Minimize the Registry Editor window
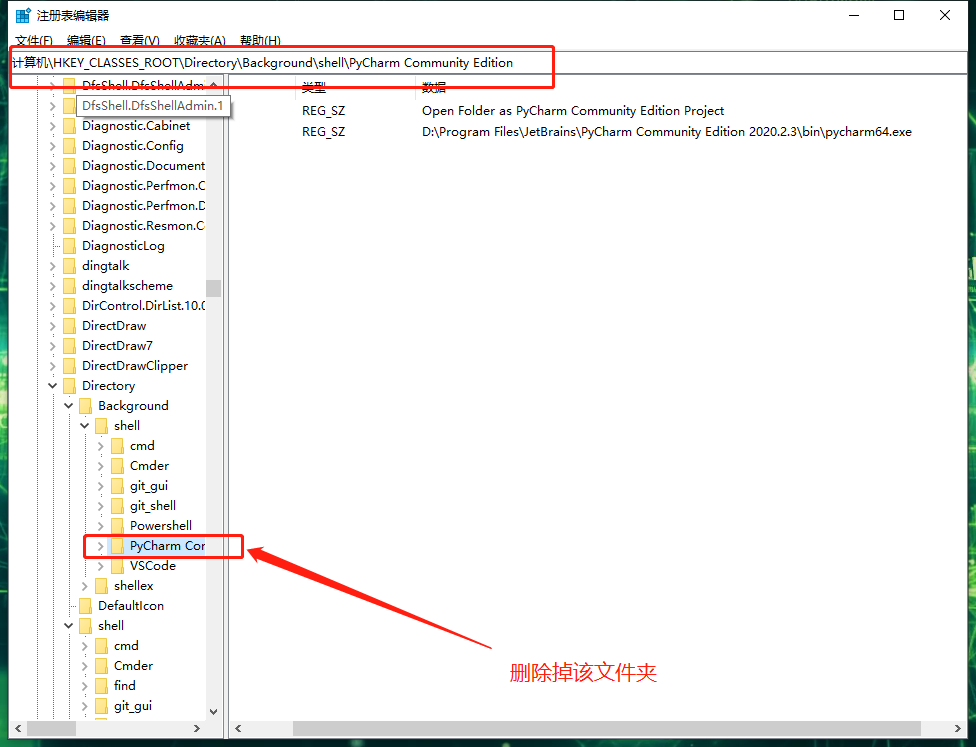 click(854, 15)
